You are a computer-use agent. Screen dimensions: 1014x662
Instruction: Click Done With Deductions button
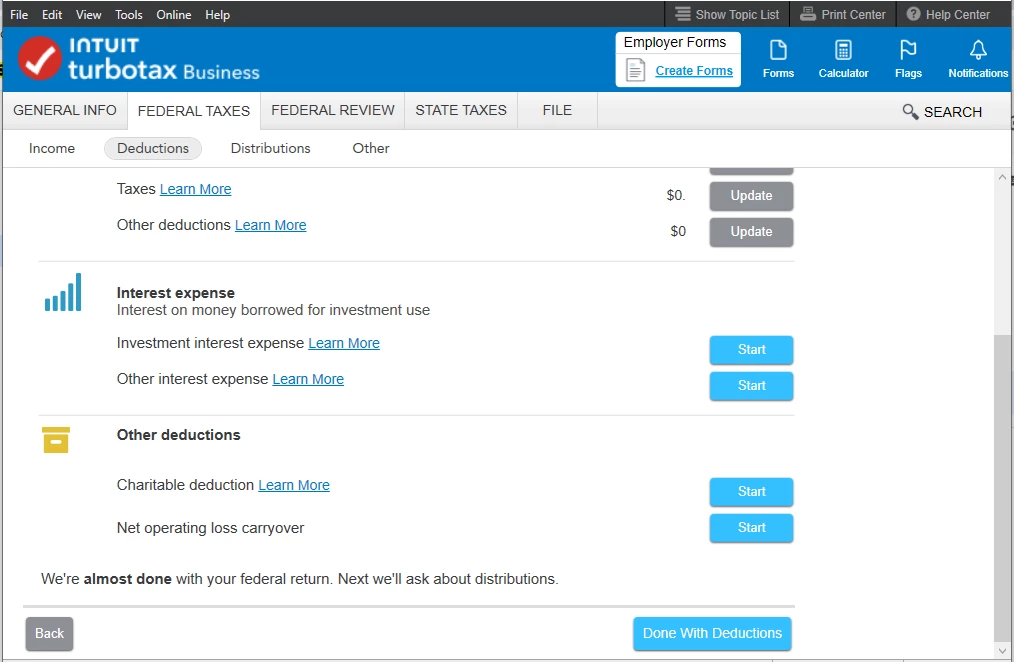[712, 634]
